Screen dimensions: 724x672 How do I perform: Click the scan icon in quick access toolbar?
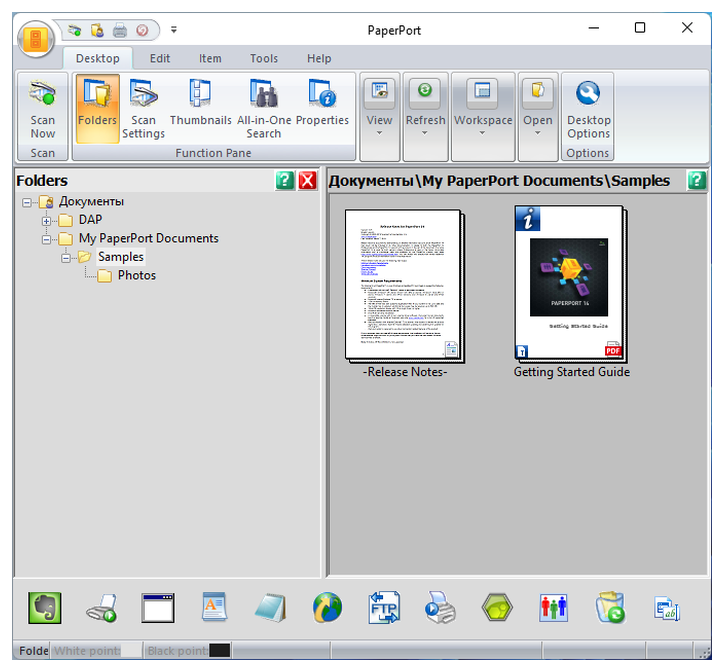coord(74,31)
